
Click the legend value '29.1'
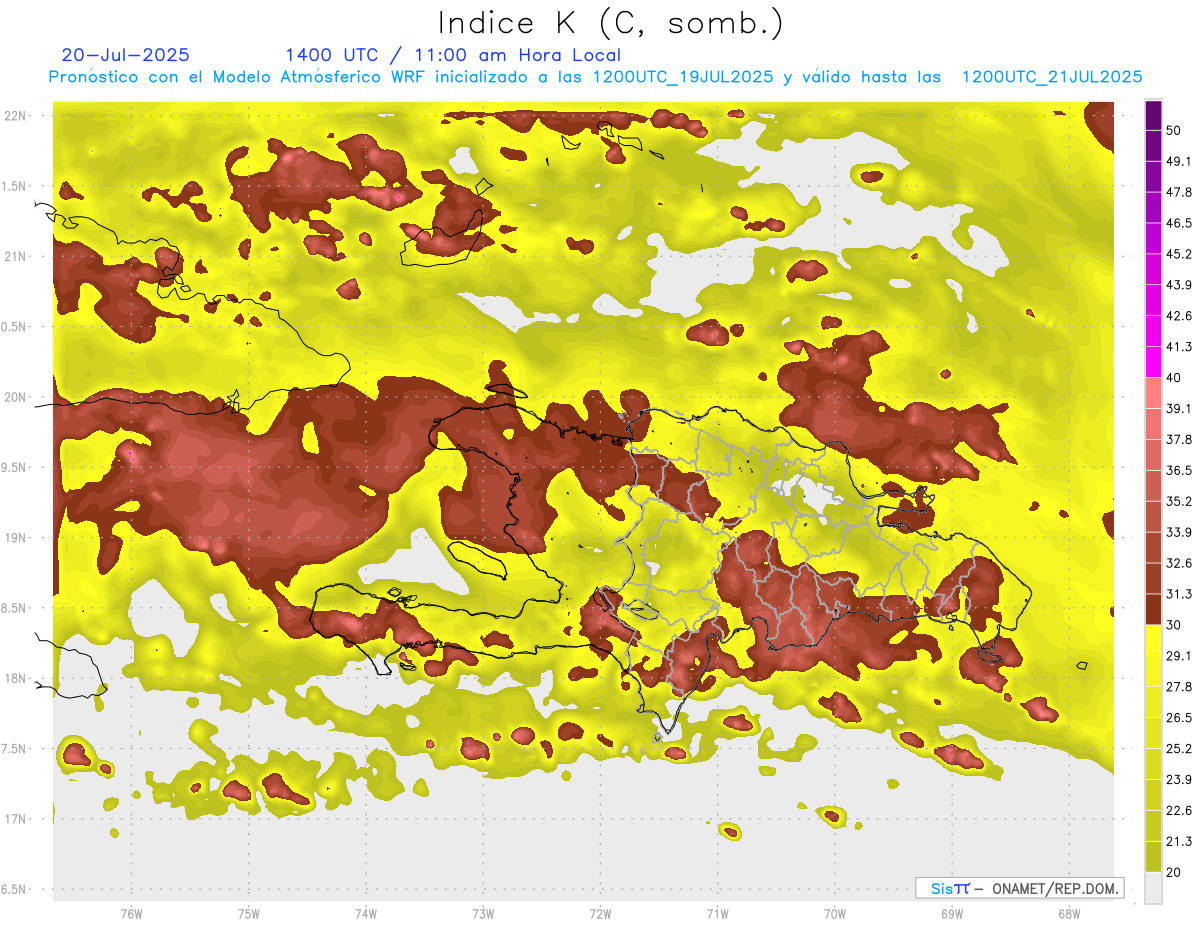point(1178,656)
